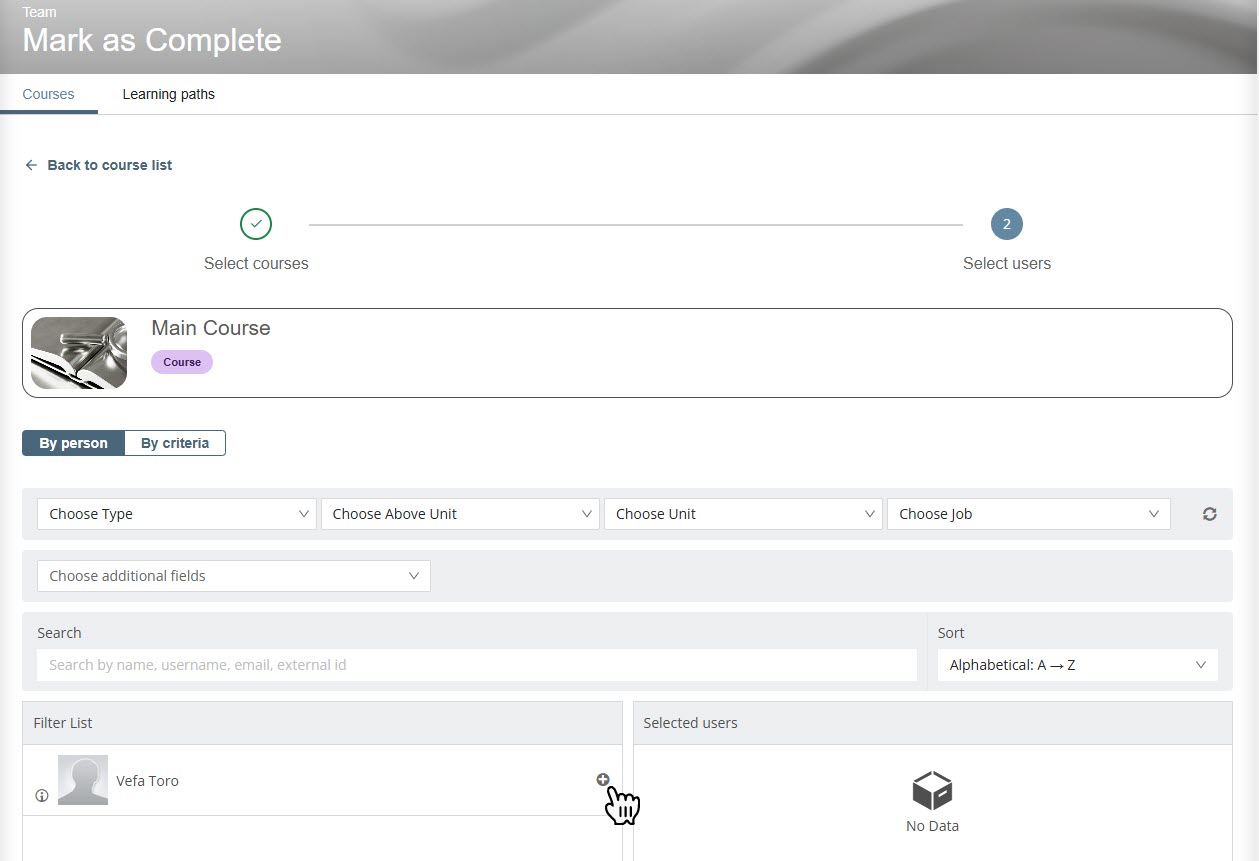Click Vefa Toro's avatar picture
The height and width of the screenshot is (861, 1259).
click(83, 780)
